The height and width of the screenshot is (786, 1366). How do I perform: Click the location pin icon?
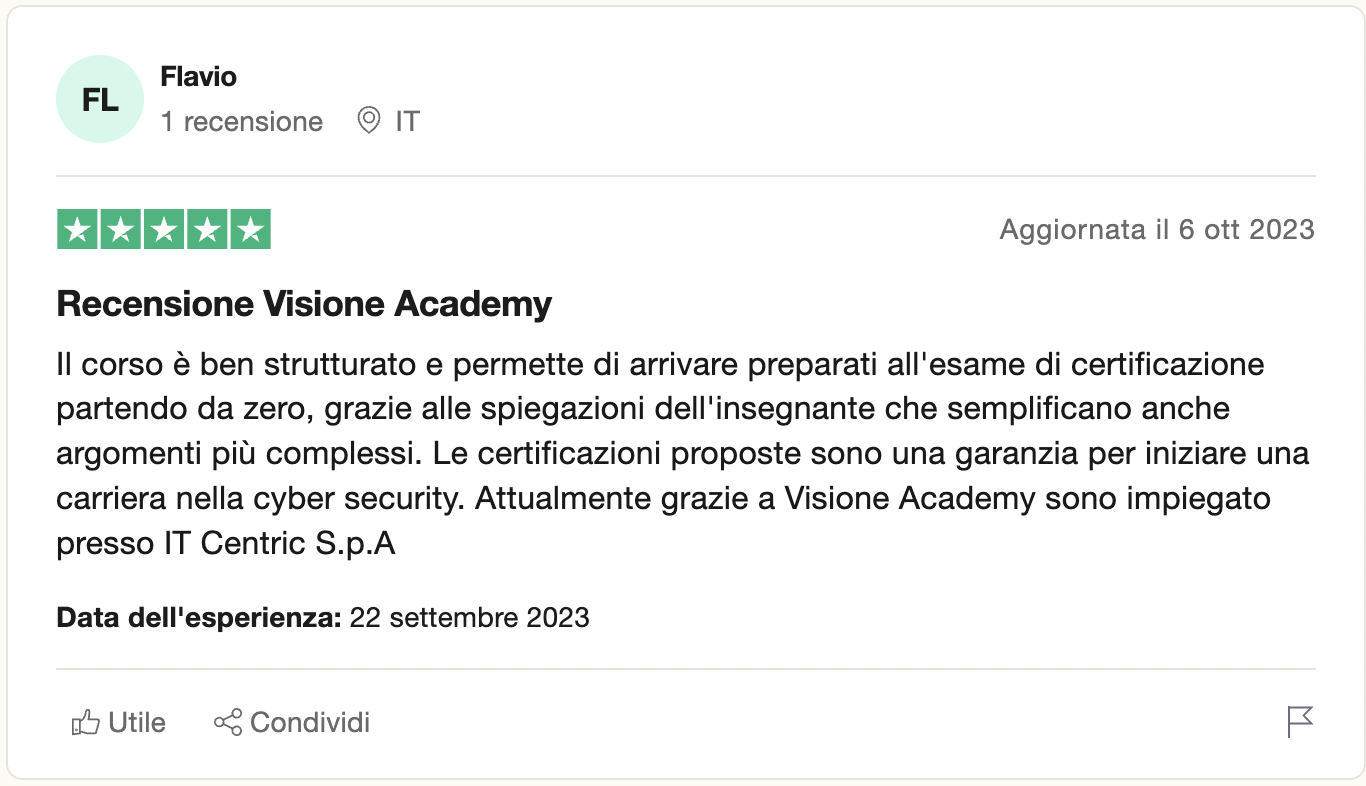(369, 122)
